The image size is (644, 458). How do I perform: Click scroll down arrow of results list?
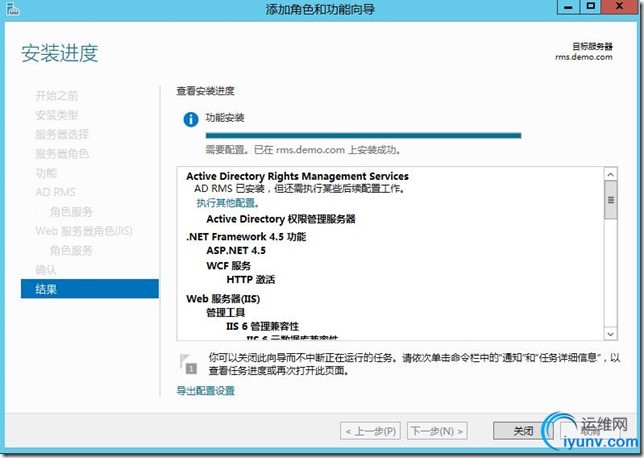(611, 334)
